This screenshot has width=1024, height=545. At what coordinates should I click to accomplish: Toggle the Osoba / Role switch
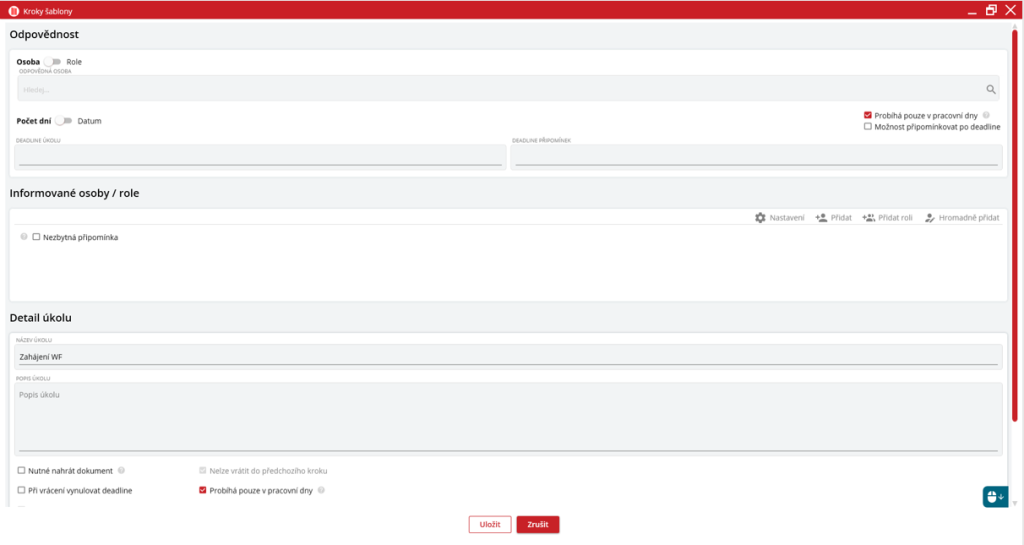(x=52, y=62)
